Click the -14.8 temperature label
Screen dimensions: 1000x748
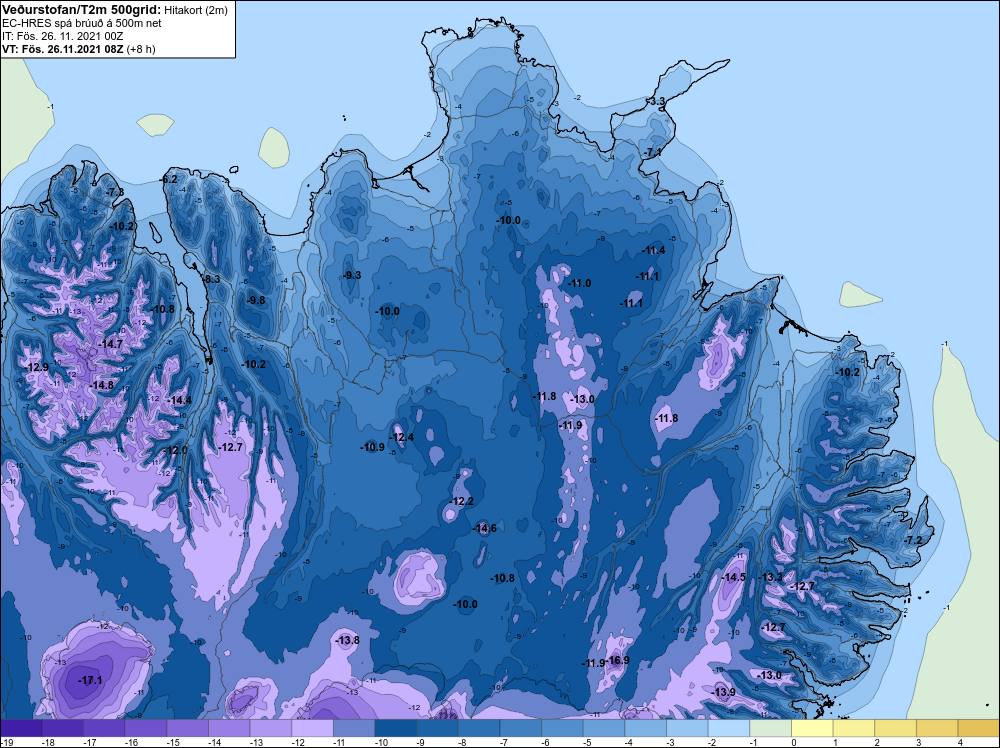tap(101, 385)
